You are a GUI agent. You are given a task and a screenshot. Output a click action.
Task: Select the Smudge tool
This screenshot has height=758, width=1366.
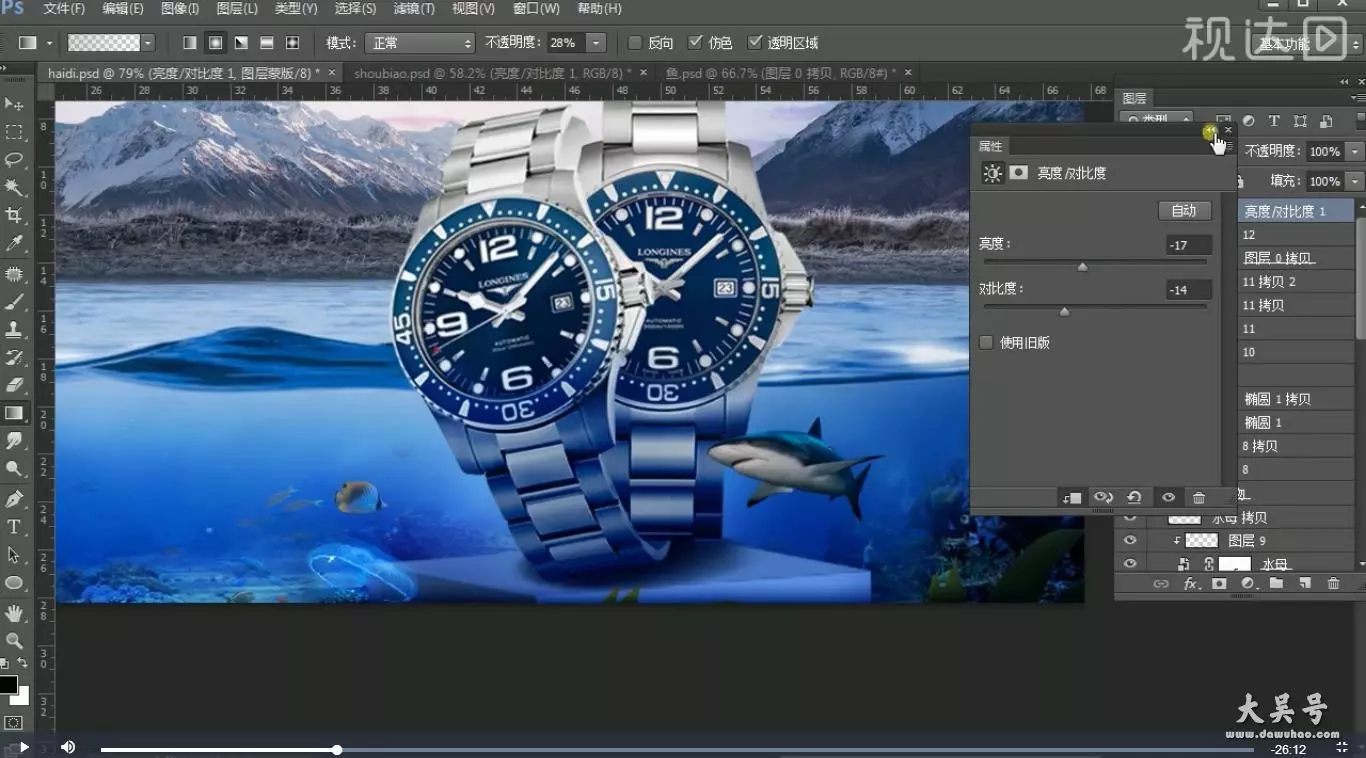(14, 441)
